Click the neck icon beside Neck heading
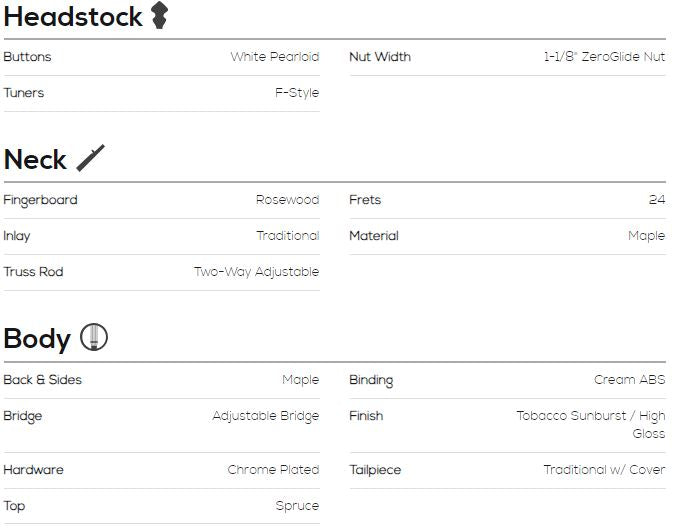674x532 pixels. [90, 158]
